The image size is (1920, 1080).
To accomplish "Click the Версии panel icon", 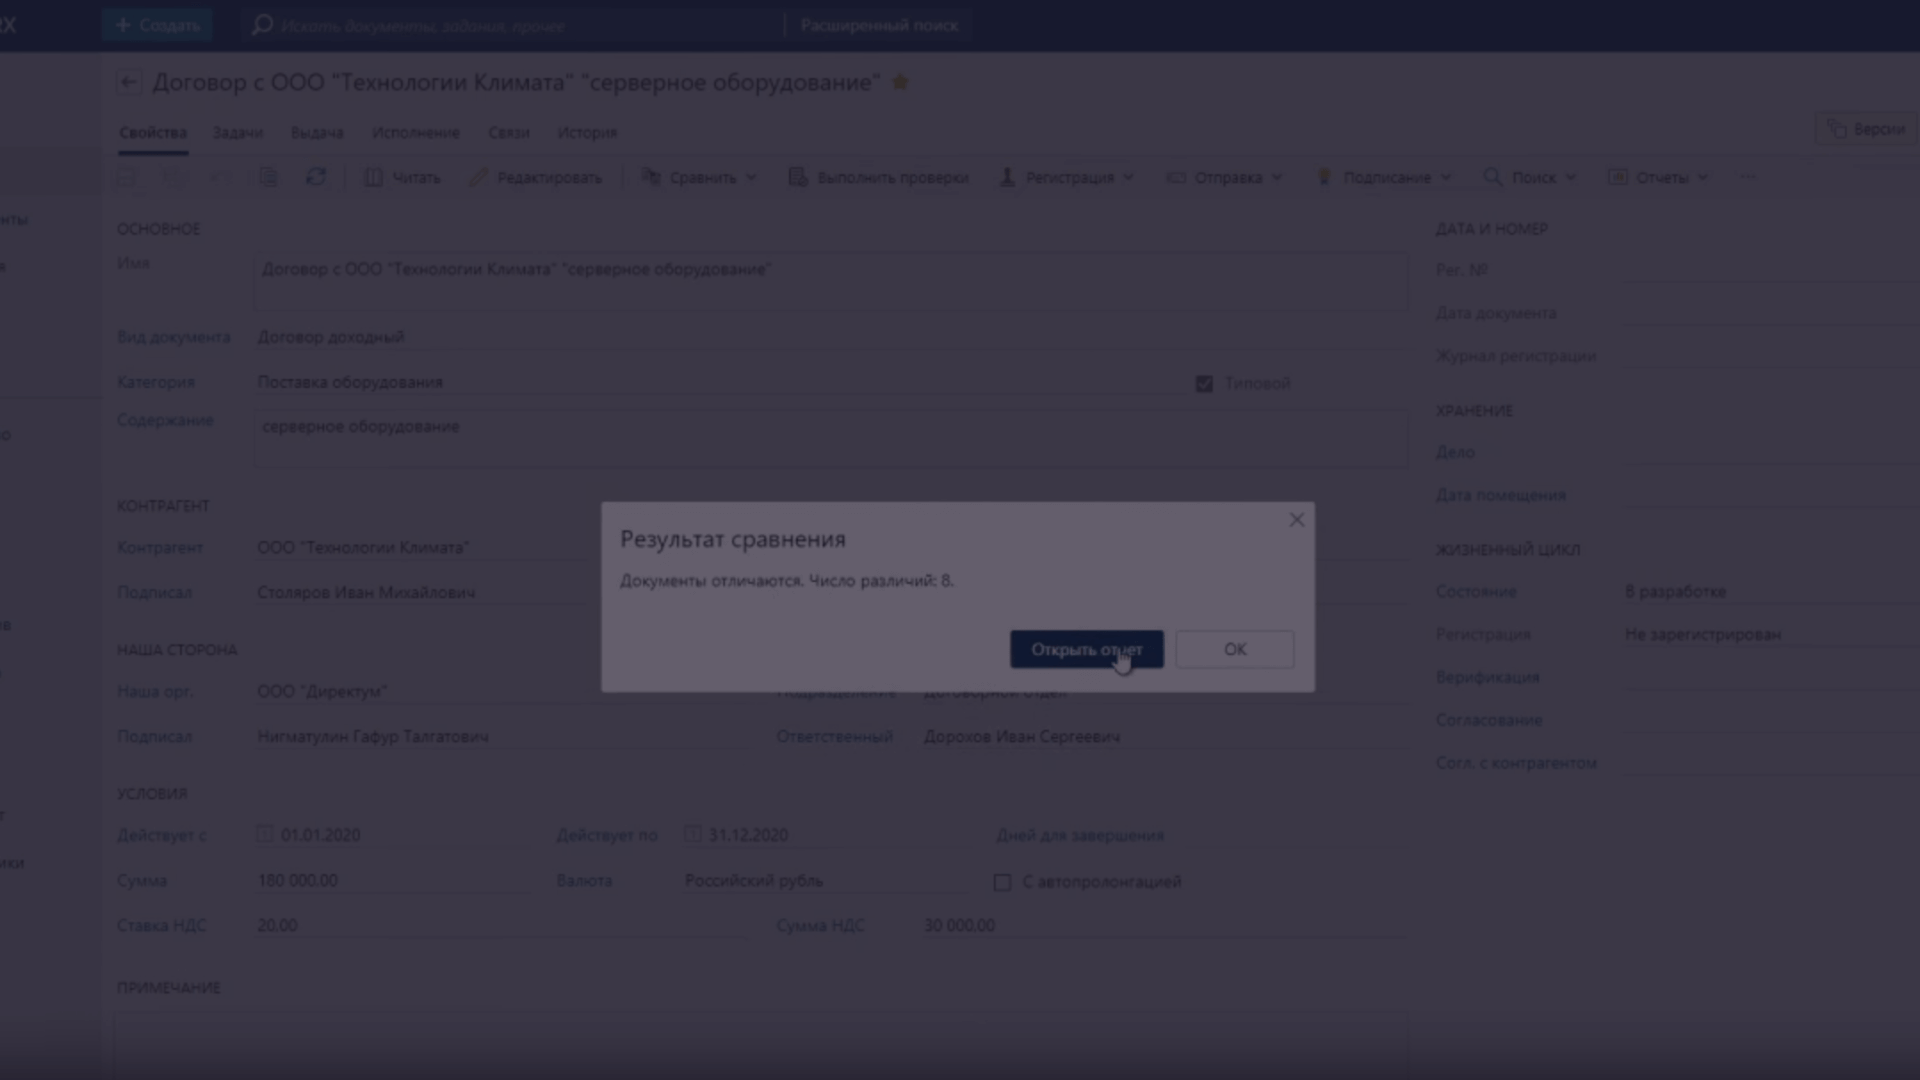I will [1837, 129].
